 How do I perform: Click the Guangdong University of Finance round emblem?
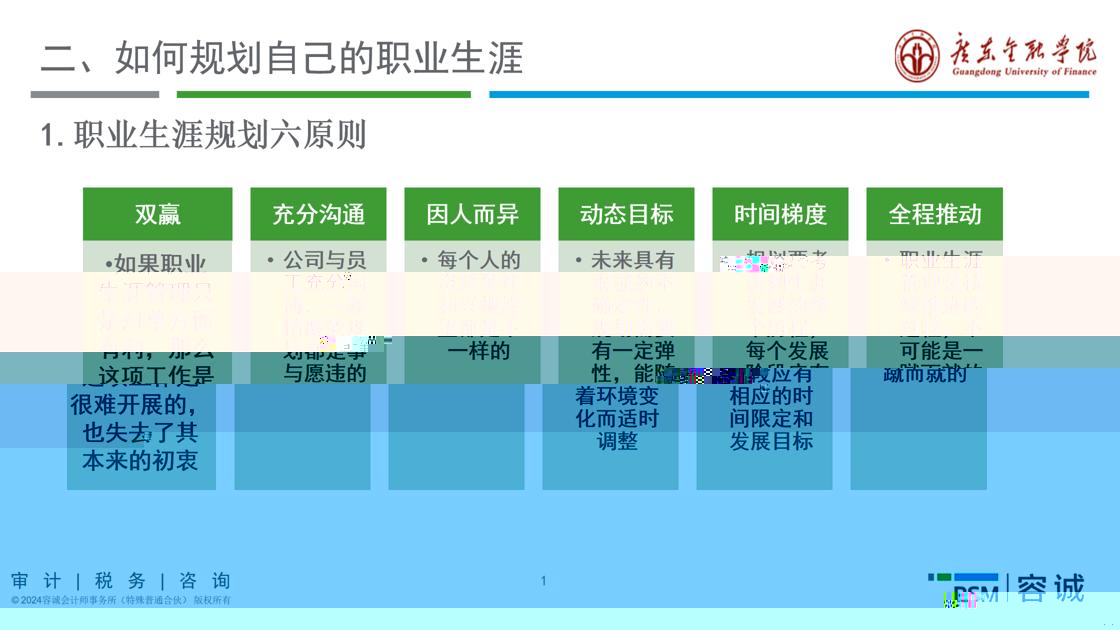[917, 55]
